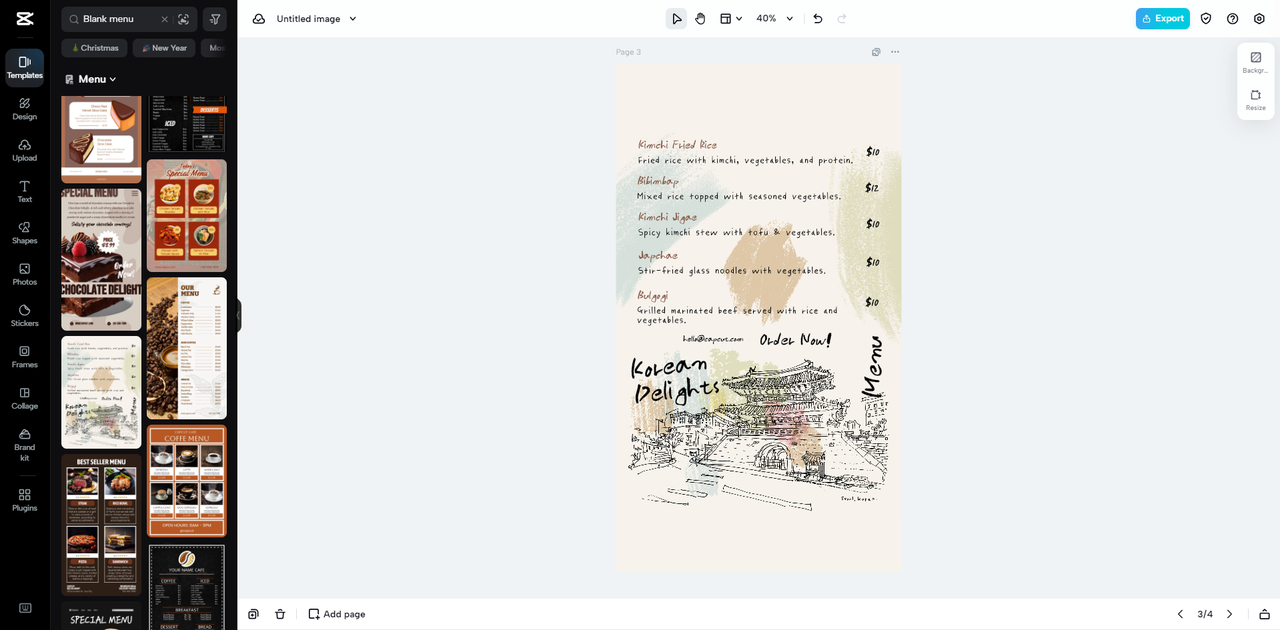Select the Seoul temple sketch illustration
The height and width of the screenshot is (630, 1280).
click(x=760, y=435)
